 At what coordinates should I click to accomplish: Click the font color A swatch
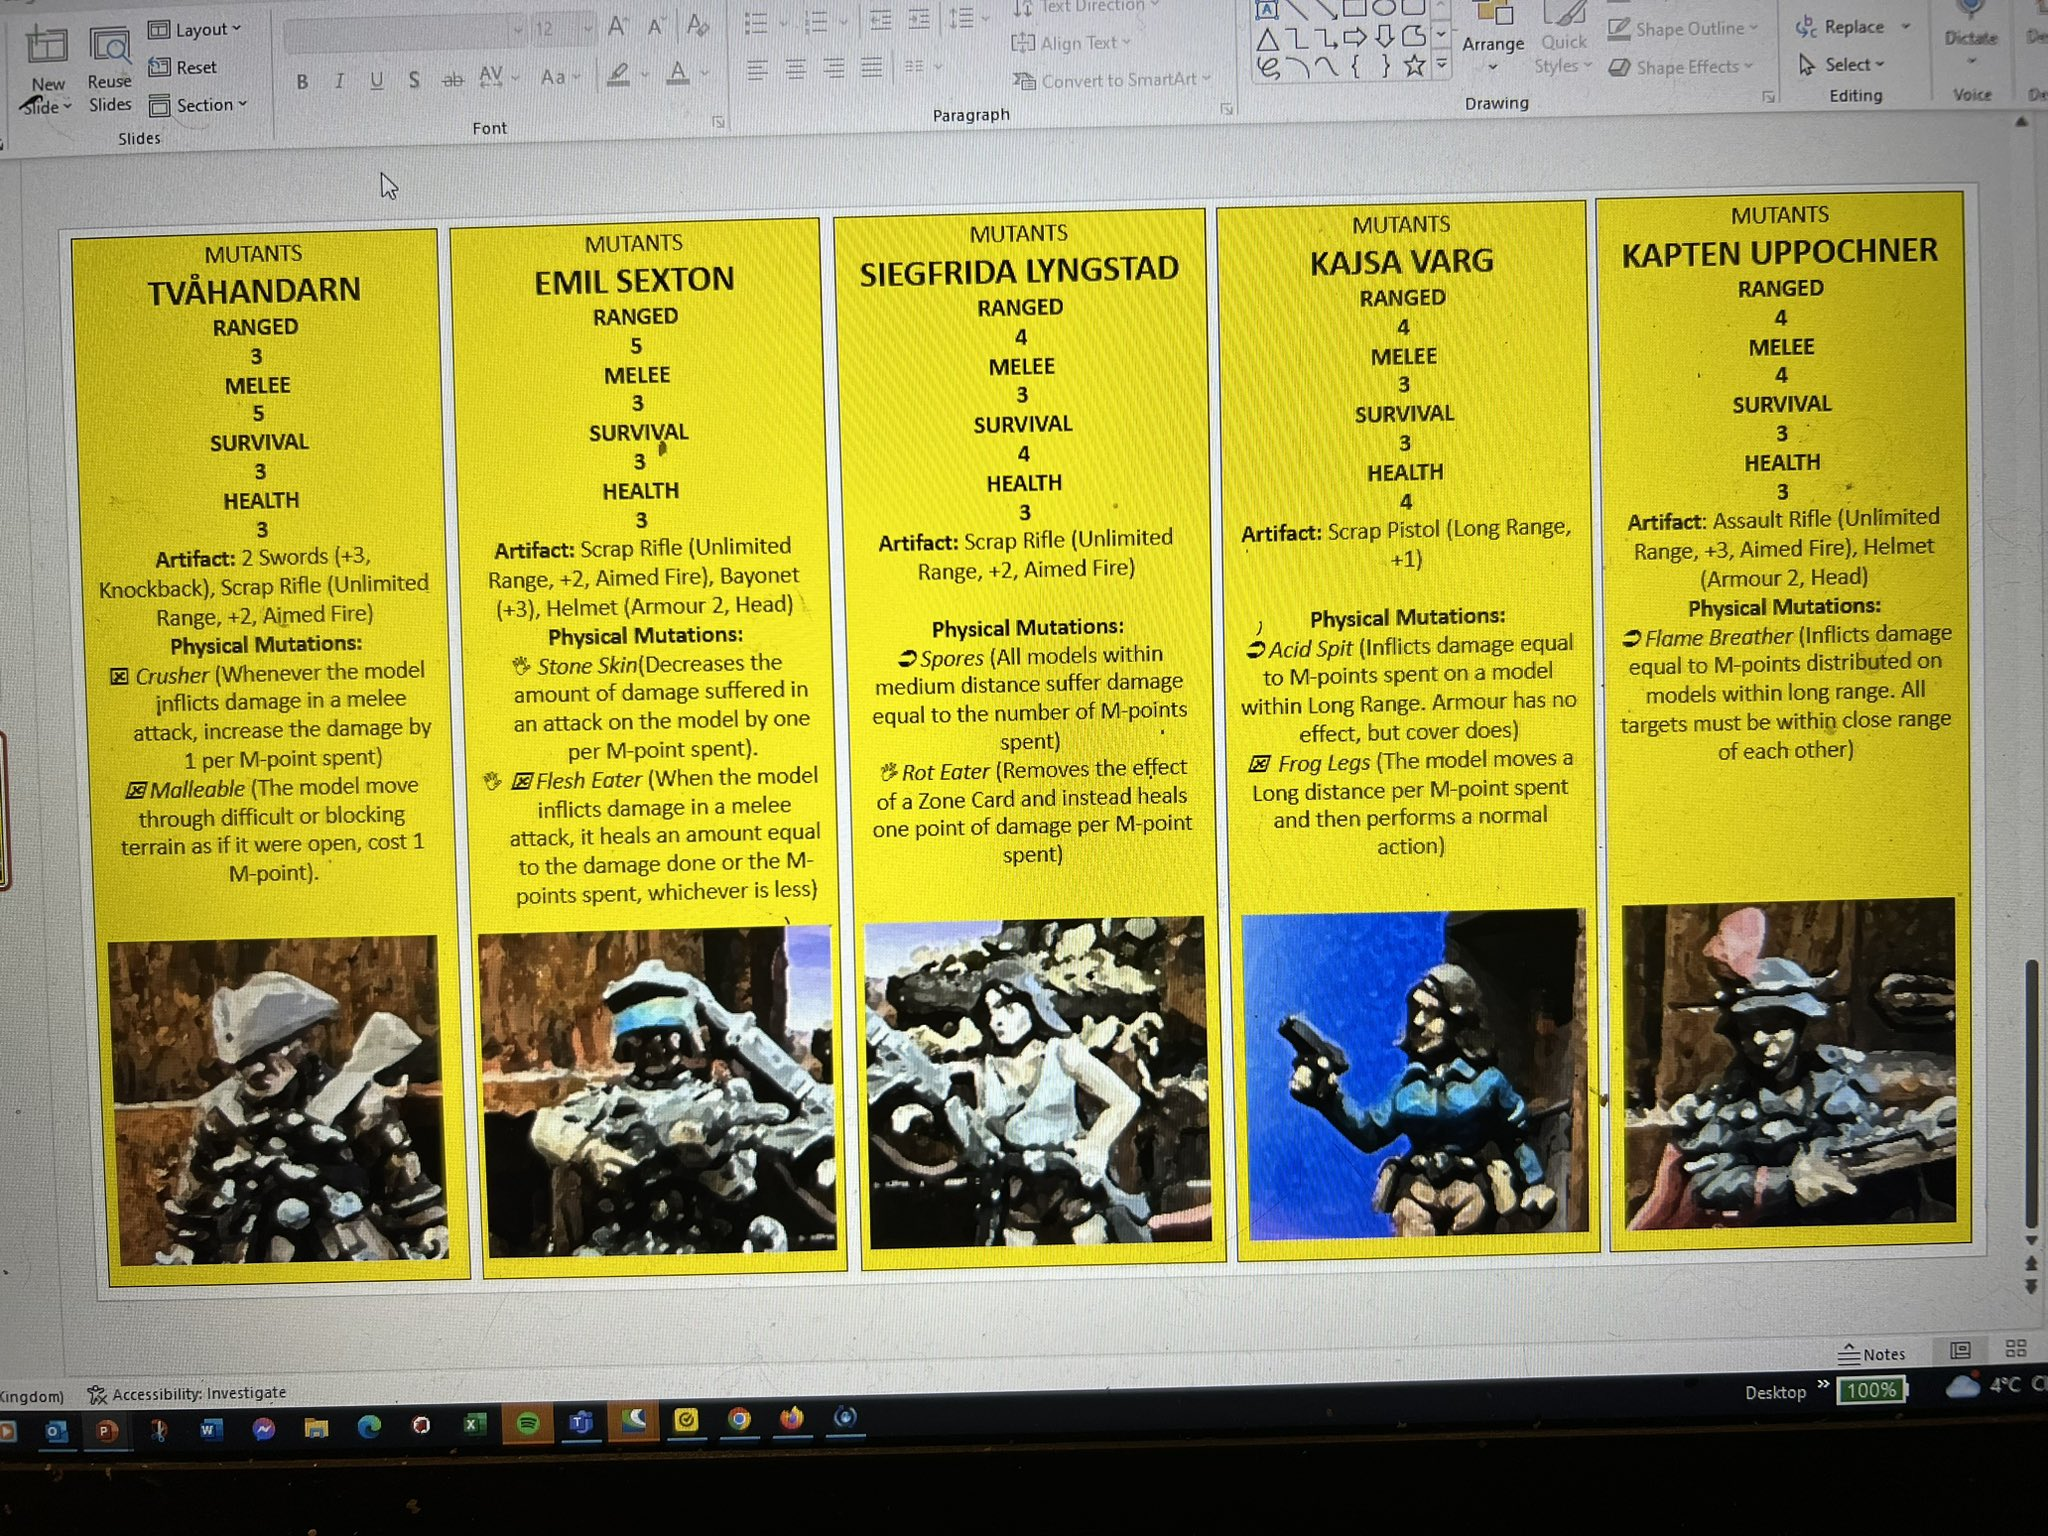678,73
